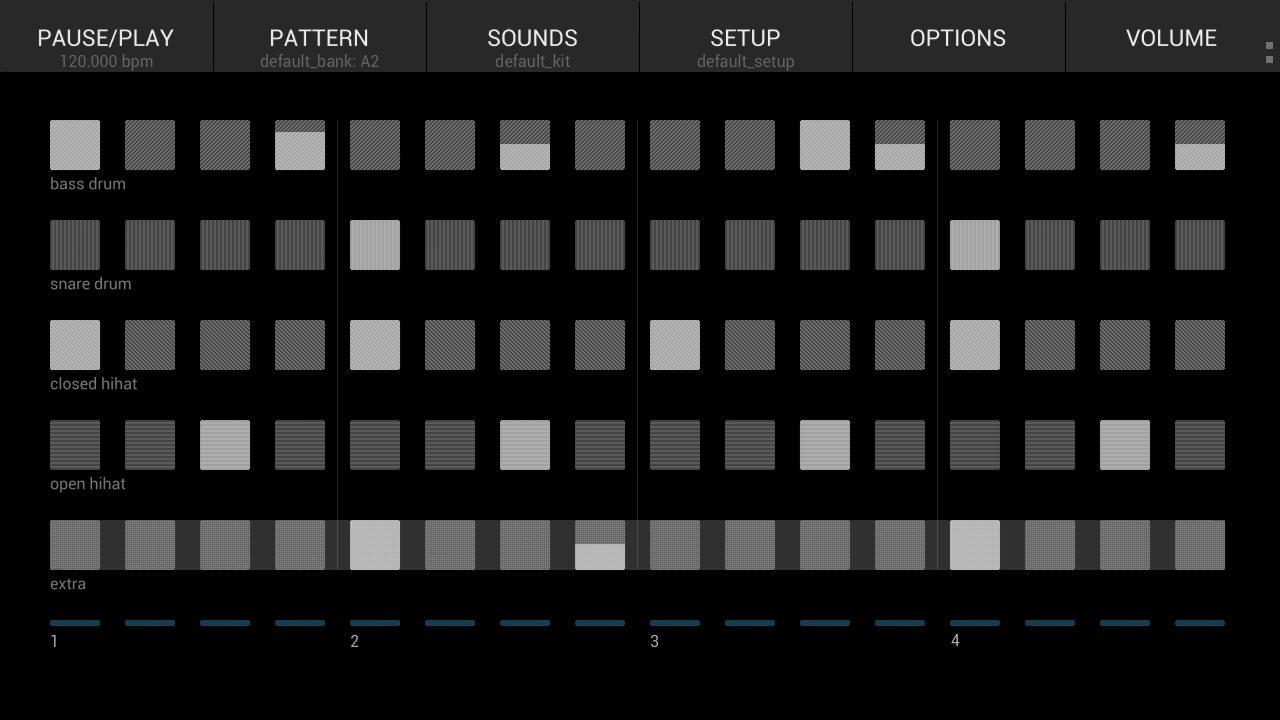Toggle extra row step 8 half-velocity pad
Image resolution: width=1280 pixels, height=720 pixels.
pos(600,545)
